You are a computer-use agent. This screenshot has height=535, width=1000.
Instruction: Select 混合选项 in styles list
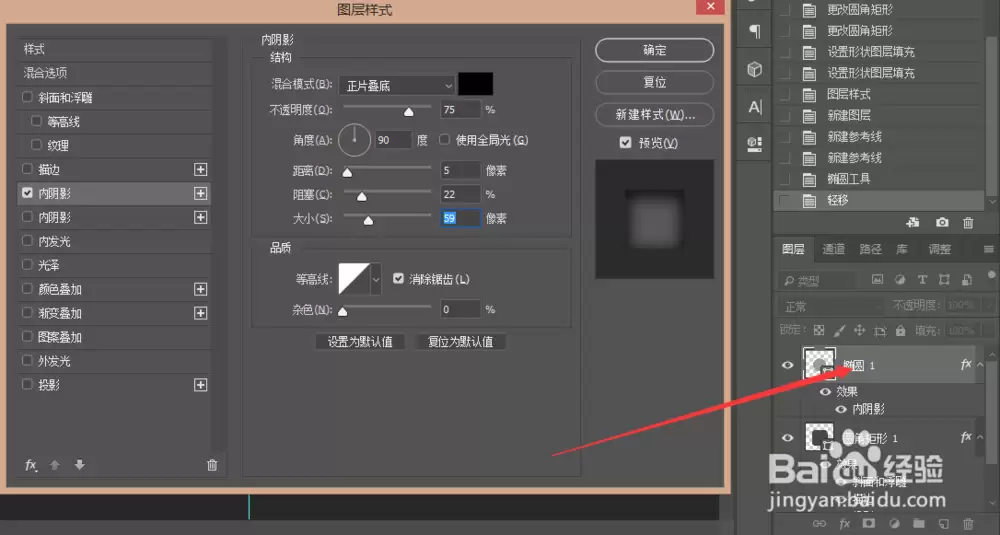click(x=115, y=73)
